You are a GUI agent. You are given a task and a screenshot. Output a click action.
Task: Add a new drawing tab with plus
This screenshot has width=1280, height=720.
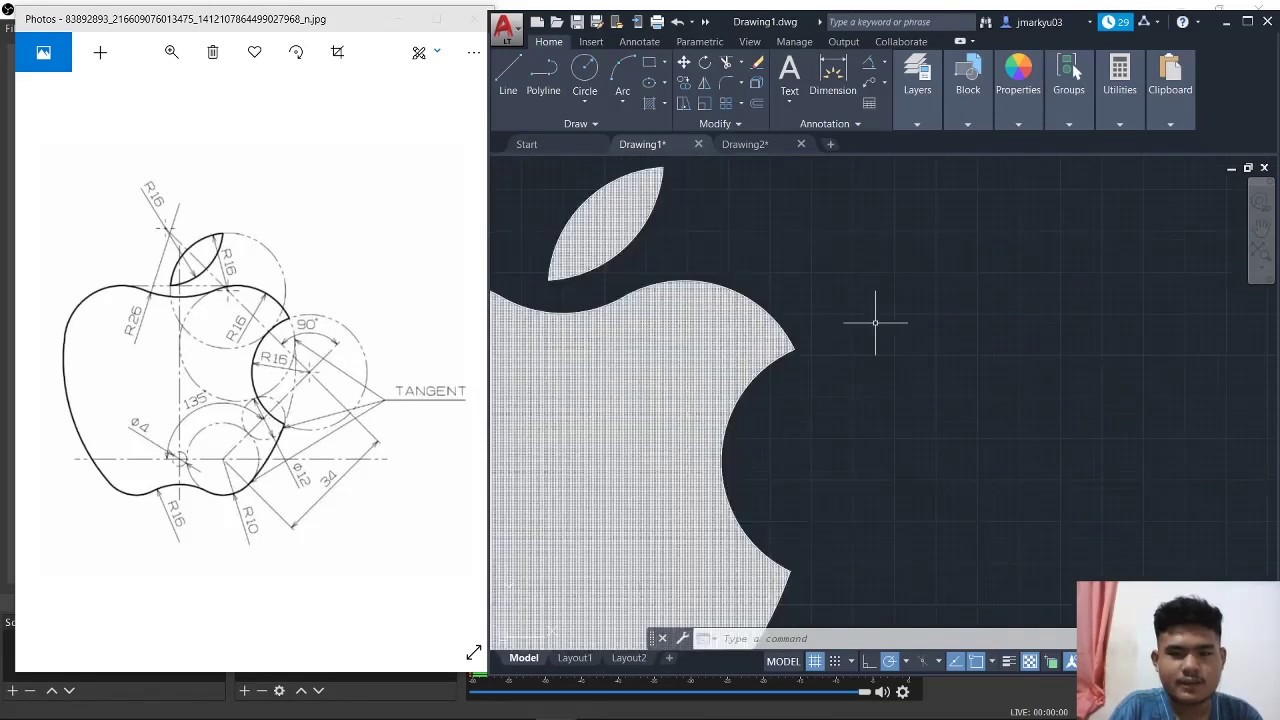tap(830, 144)
